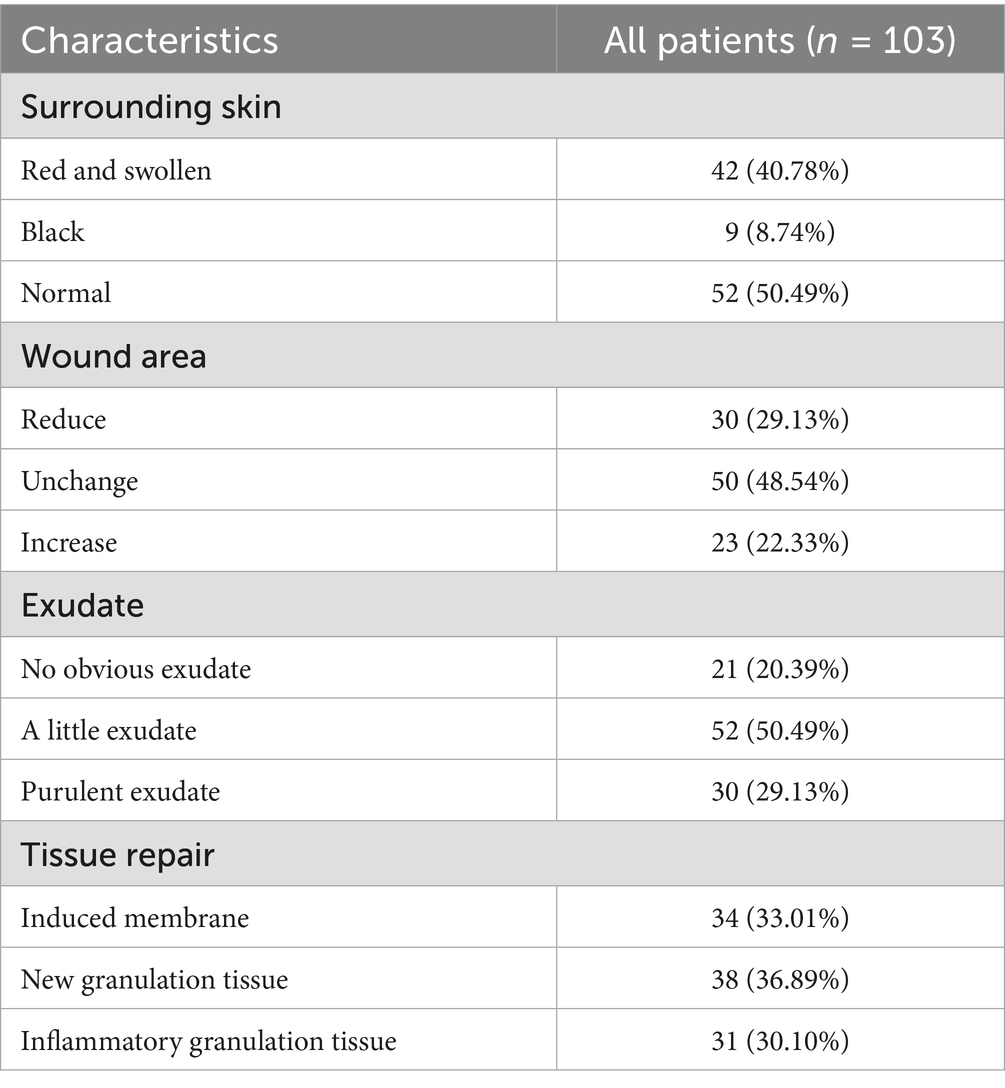Image resolution: width=1005 pixels, height=1088 pixels.
Task: Select the No obvious exudate label
Action: click(x=136, y=668)
